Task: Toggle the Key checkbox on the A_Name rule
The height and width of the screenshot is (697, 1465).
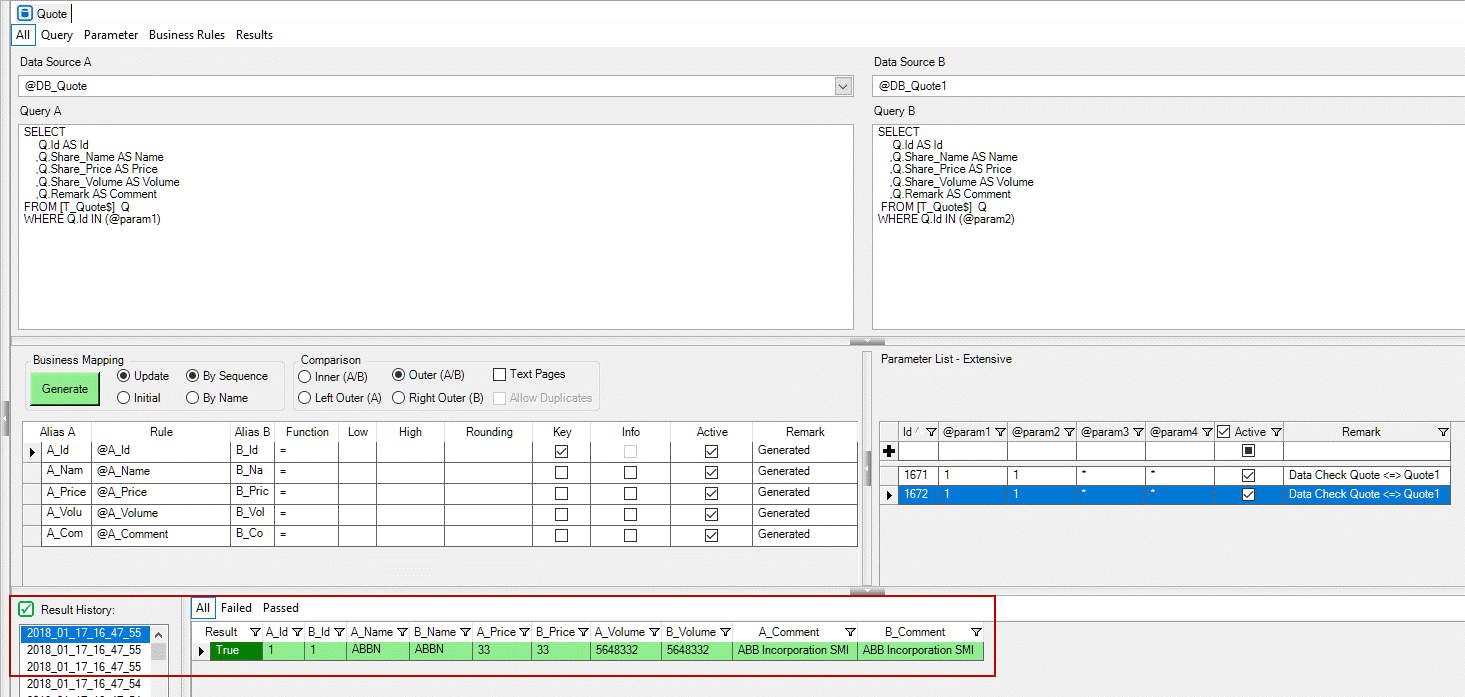Action: [x=561, y=471]
